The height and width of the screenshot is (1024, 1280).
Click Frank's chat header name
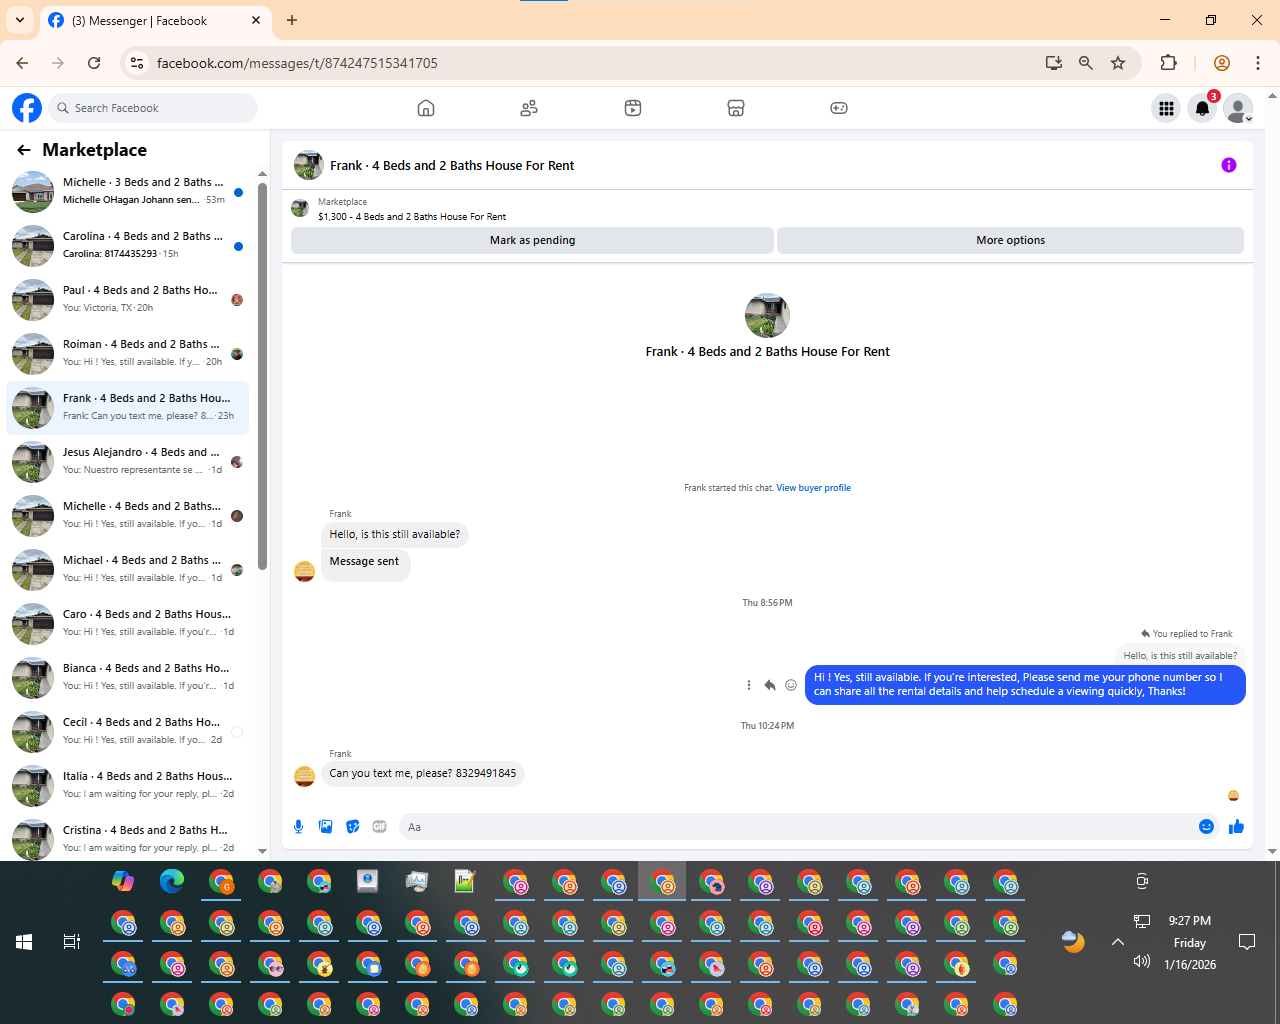[452, 166]
